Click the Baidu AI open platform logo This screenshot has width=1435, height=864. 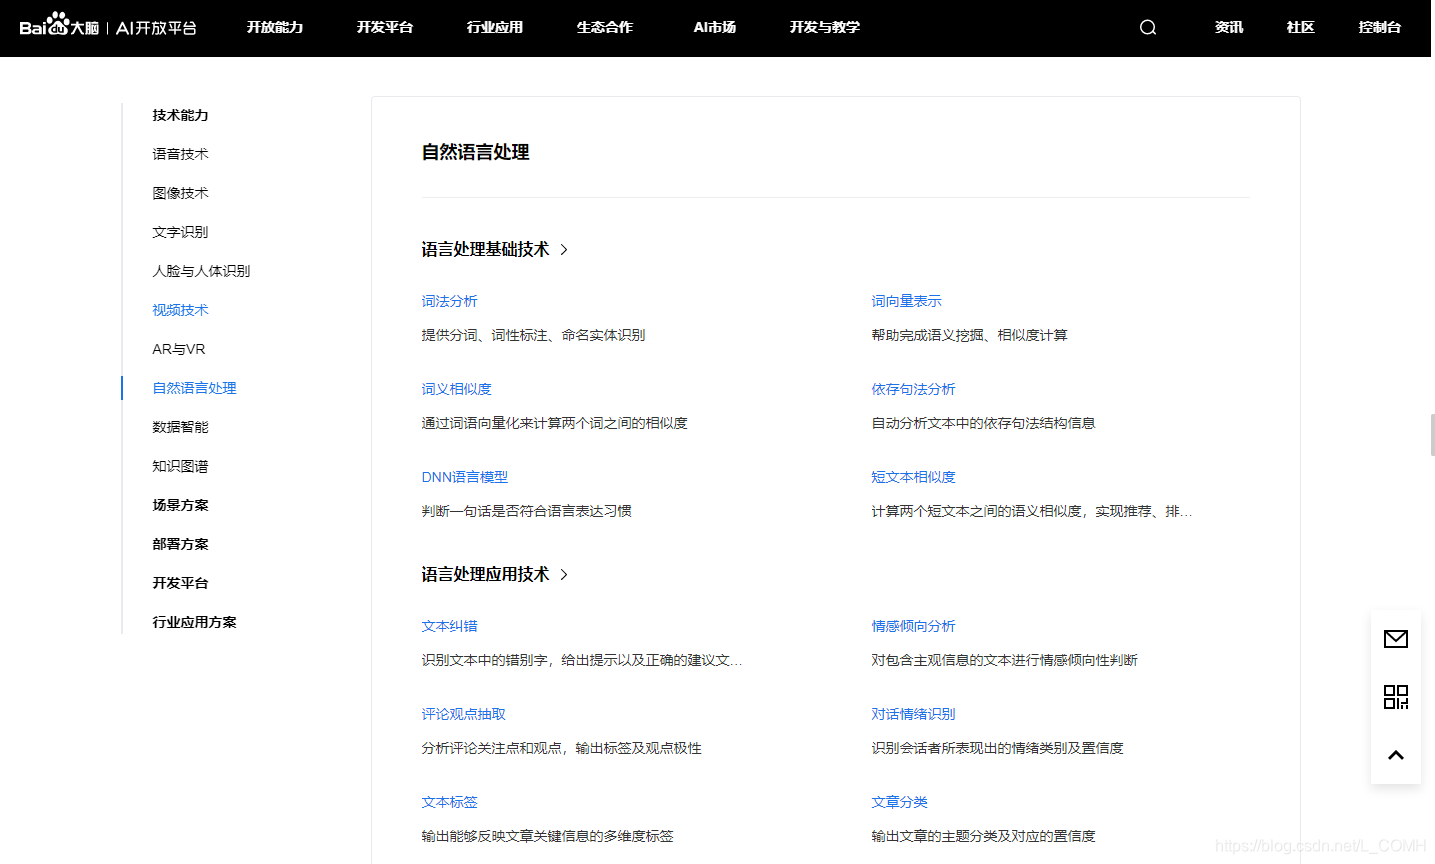click(108, 26)
